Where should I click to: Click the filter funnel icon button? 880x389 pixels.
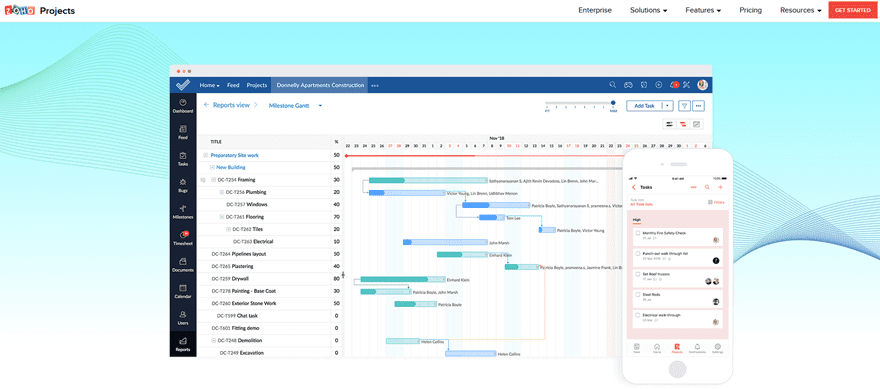684,106
